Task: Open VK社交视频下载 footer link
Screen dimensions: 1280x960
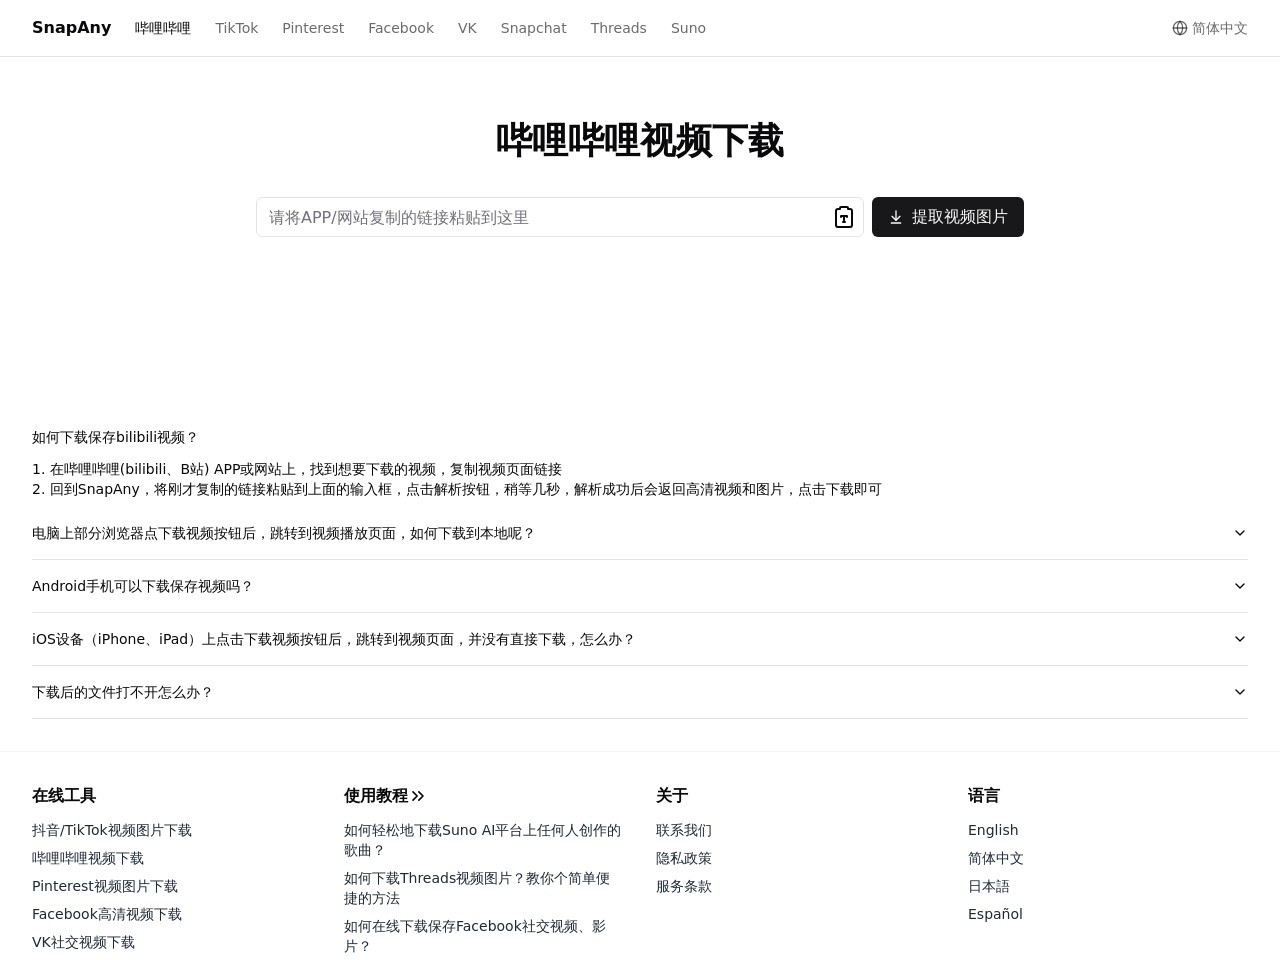Action: (83, 942)
